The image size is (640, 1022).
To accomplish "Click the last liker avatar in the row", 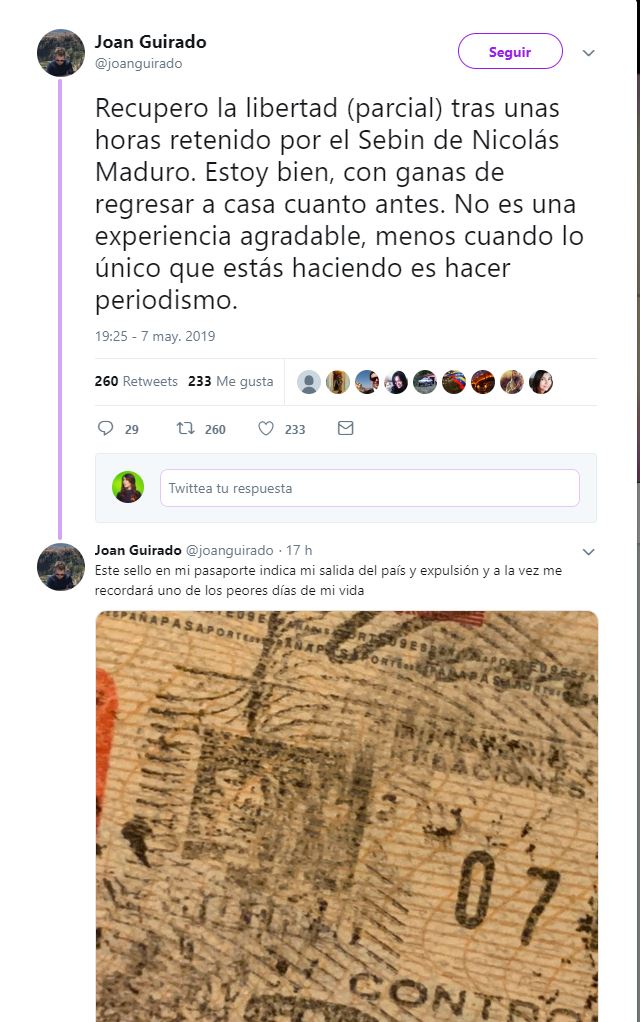I will [541, 382].
